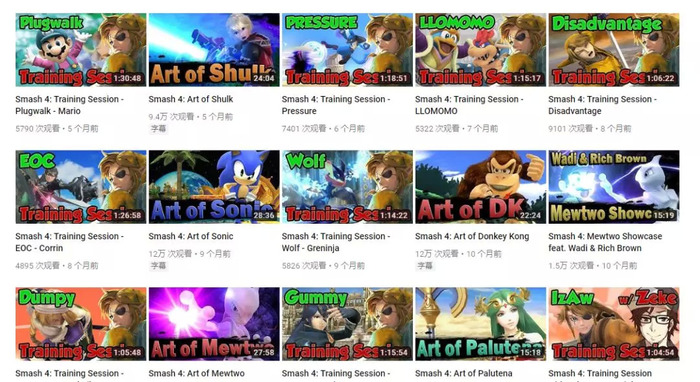This screenshot has height=382, width=700.
Task: Click the Art of Sonic thumbnail
Action: 214,187
